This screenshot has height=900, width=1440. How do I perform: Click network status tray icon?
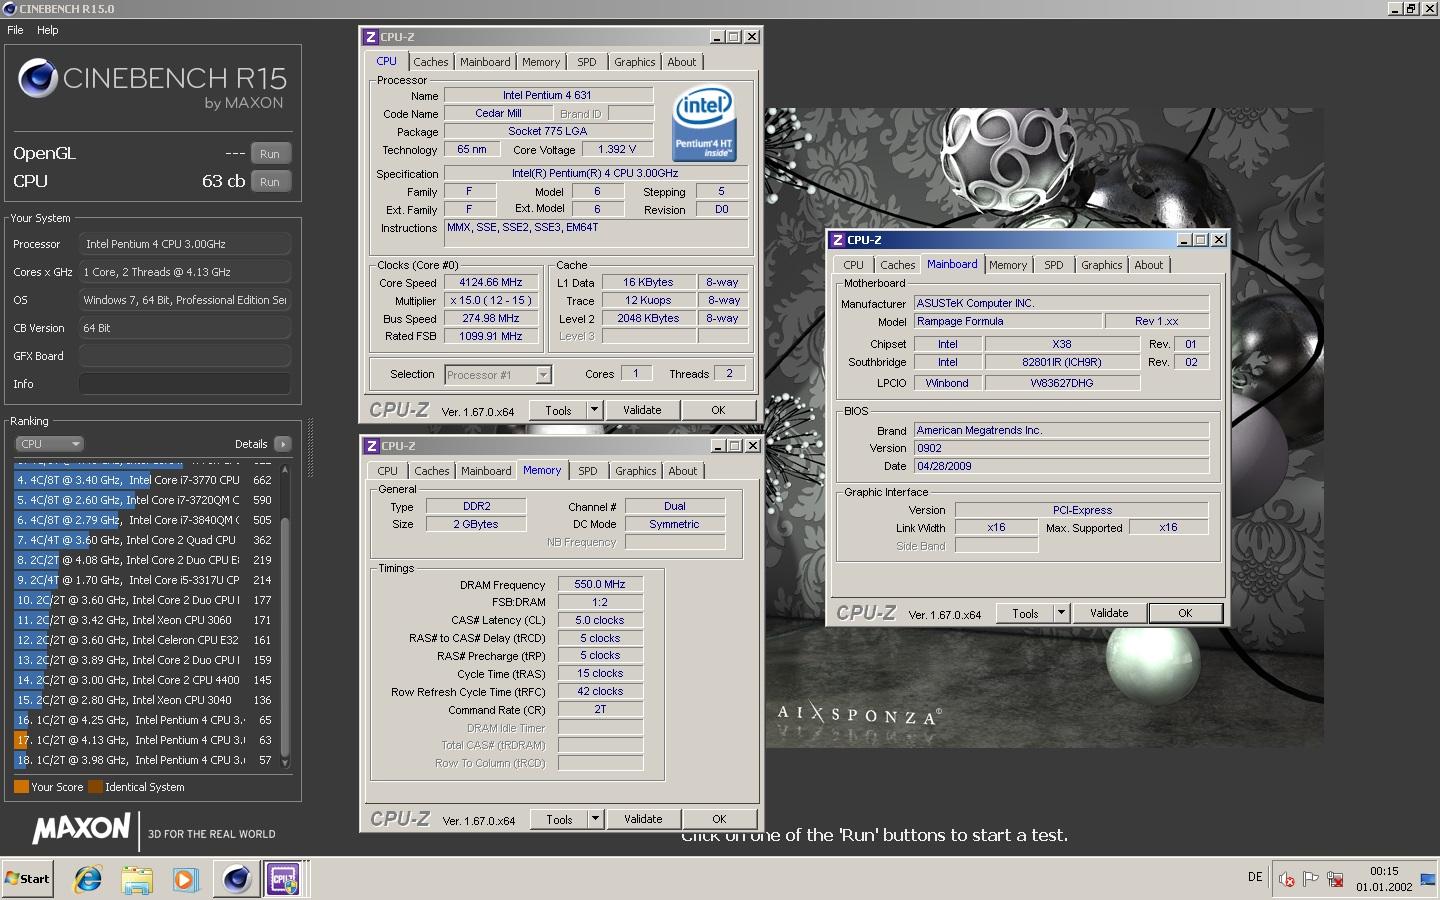click(x=1335, y=879)
